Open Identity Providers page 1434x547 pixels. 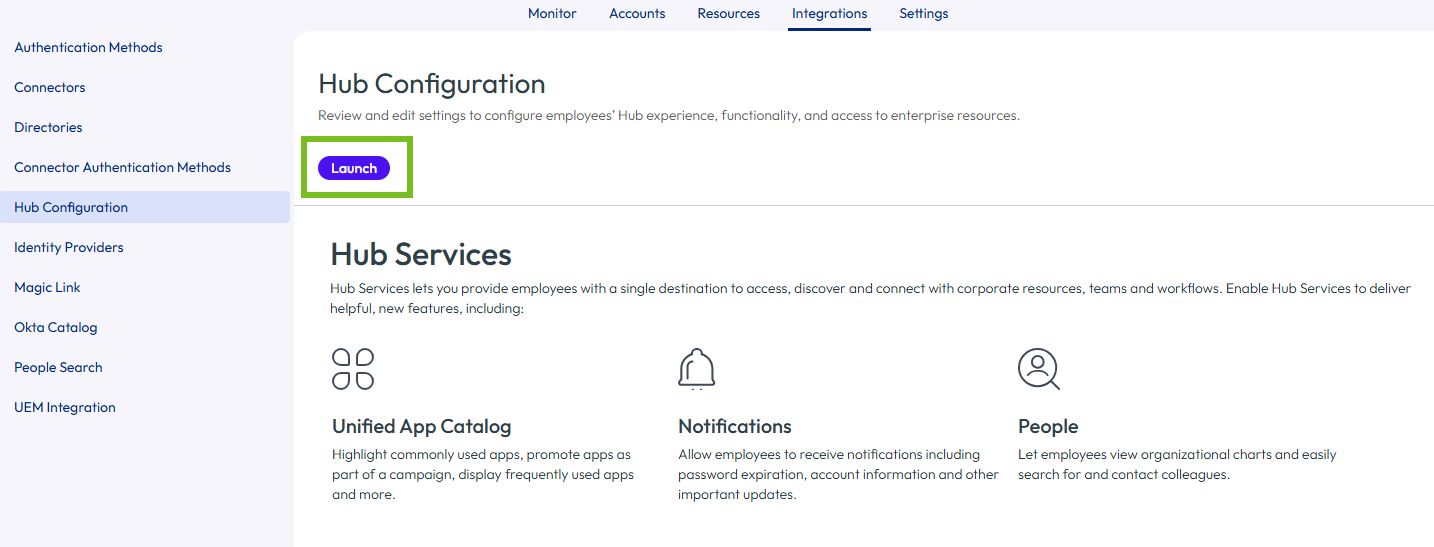(x=145, y=247)
